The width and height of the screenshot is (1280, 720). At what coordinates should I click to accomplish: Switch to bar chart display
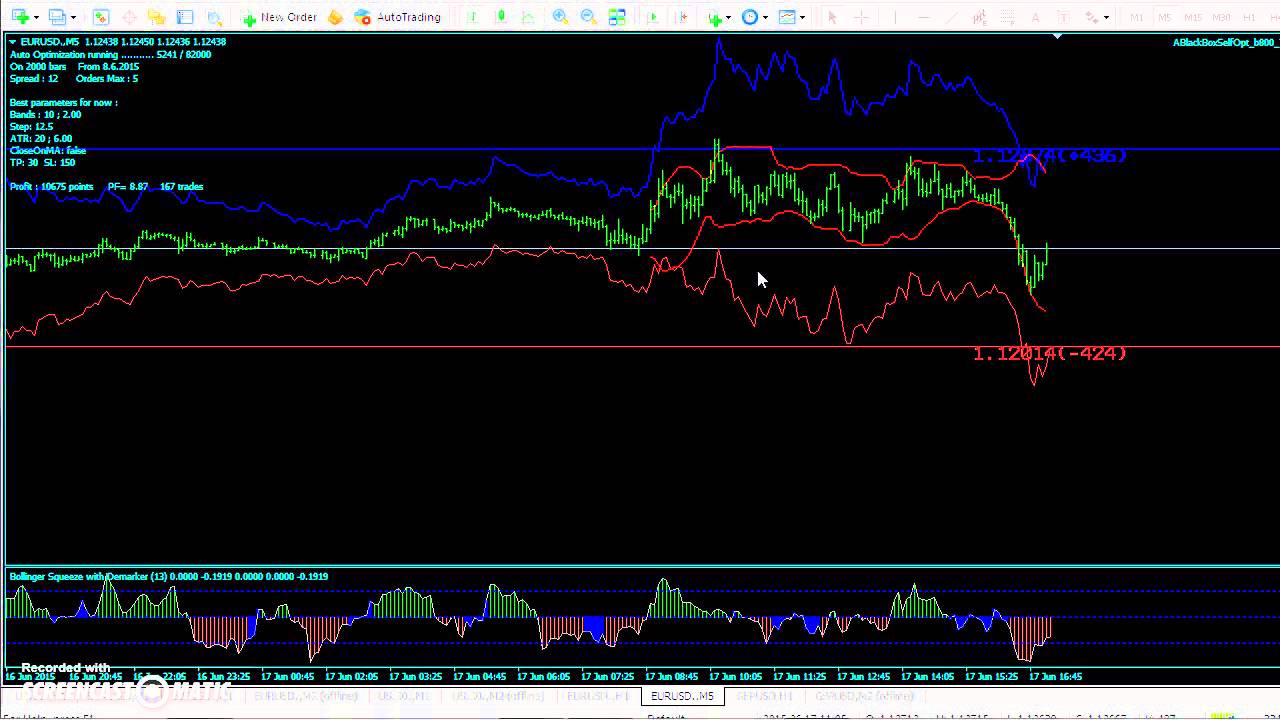coord(473,17)
